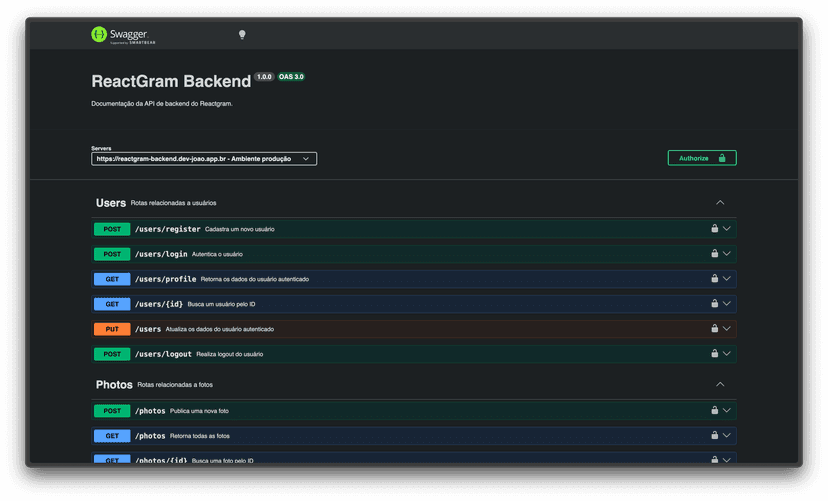The width and height of the screenshot is (828, 501).
Task: Click POST badge on /users/login
Action: click(x=112, y=254)
